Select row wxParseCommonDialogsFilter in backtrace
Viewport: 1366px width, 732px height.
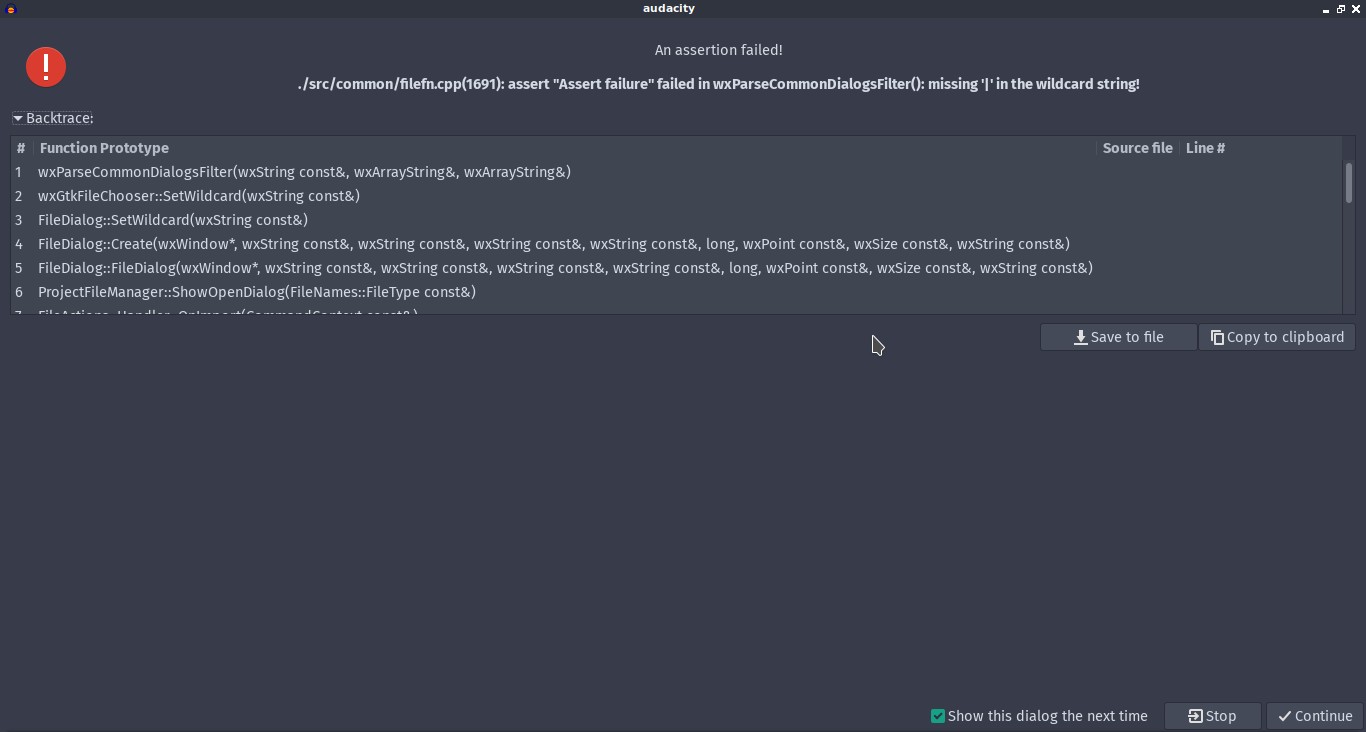[676, 172]
